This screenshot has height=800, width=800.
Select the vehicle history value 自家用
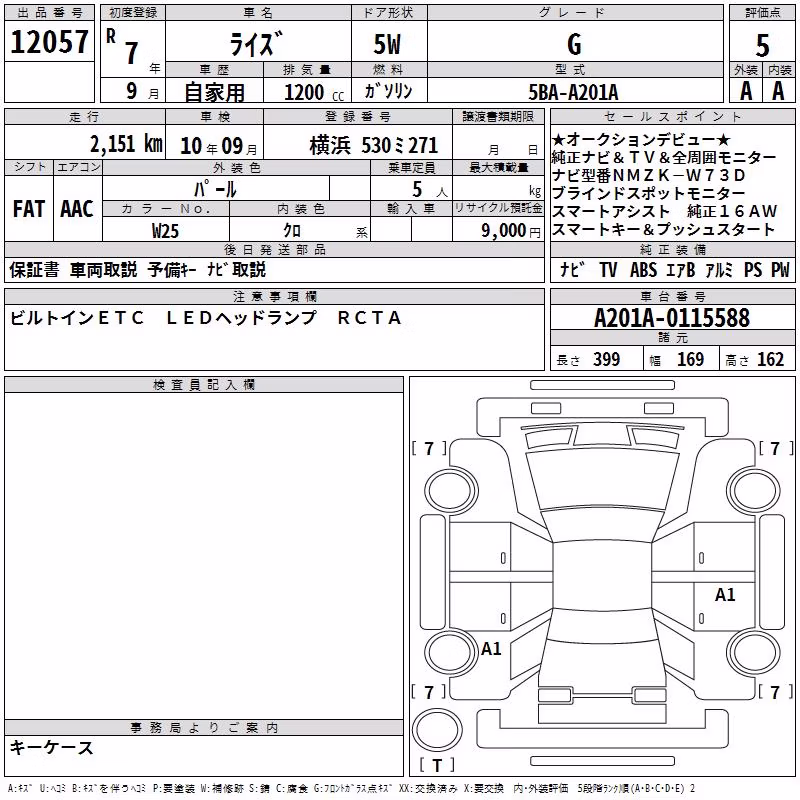tap(214, 92)
